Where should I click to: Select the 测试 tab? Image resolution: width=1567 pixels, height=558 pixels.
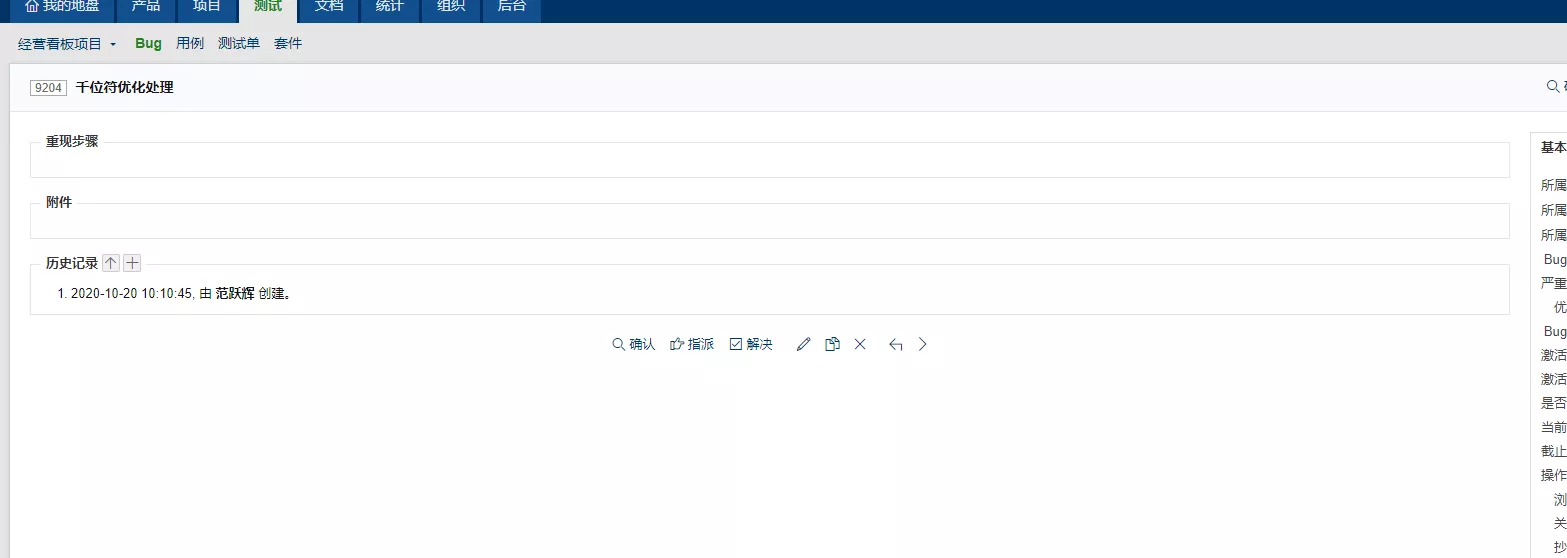[268, 7]
